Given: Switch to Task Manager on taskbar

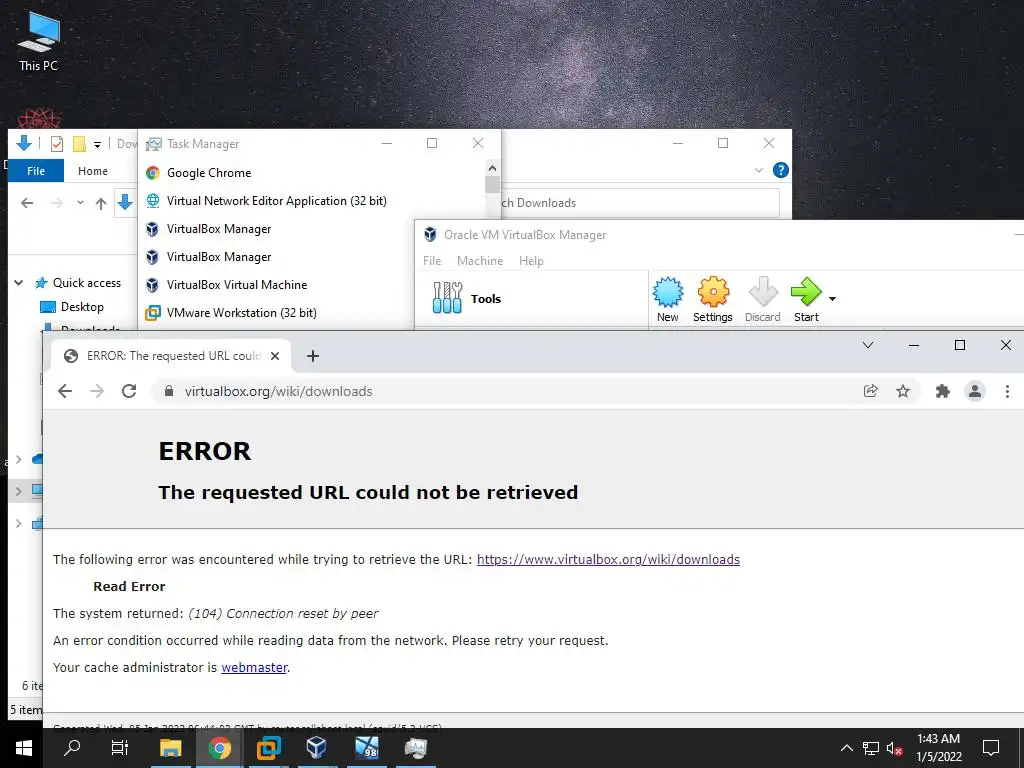Looking at the screenshot, I should (x=416, y=748).
